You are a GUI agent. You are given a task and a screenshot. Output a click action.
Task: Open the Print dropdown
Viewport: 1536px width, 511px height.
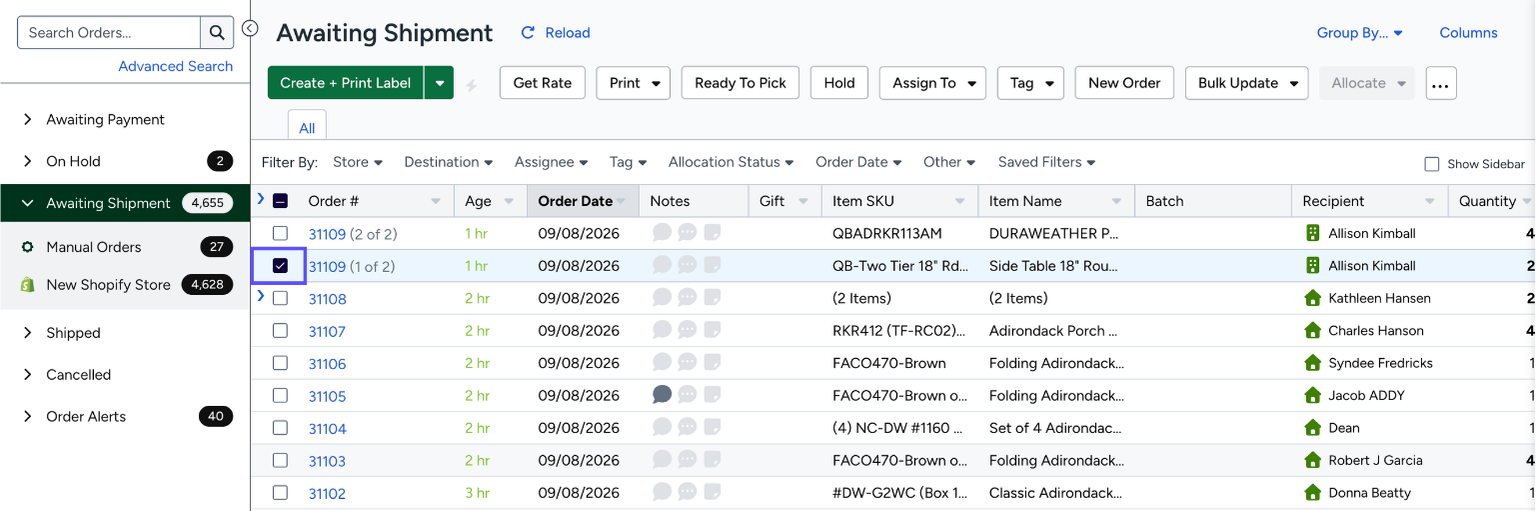click(633, 83)
